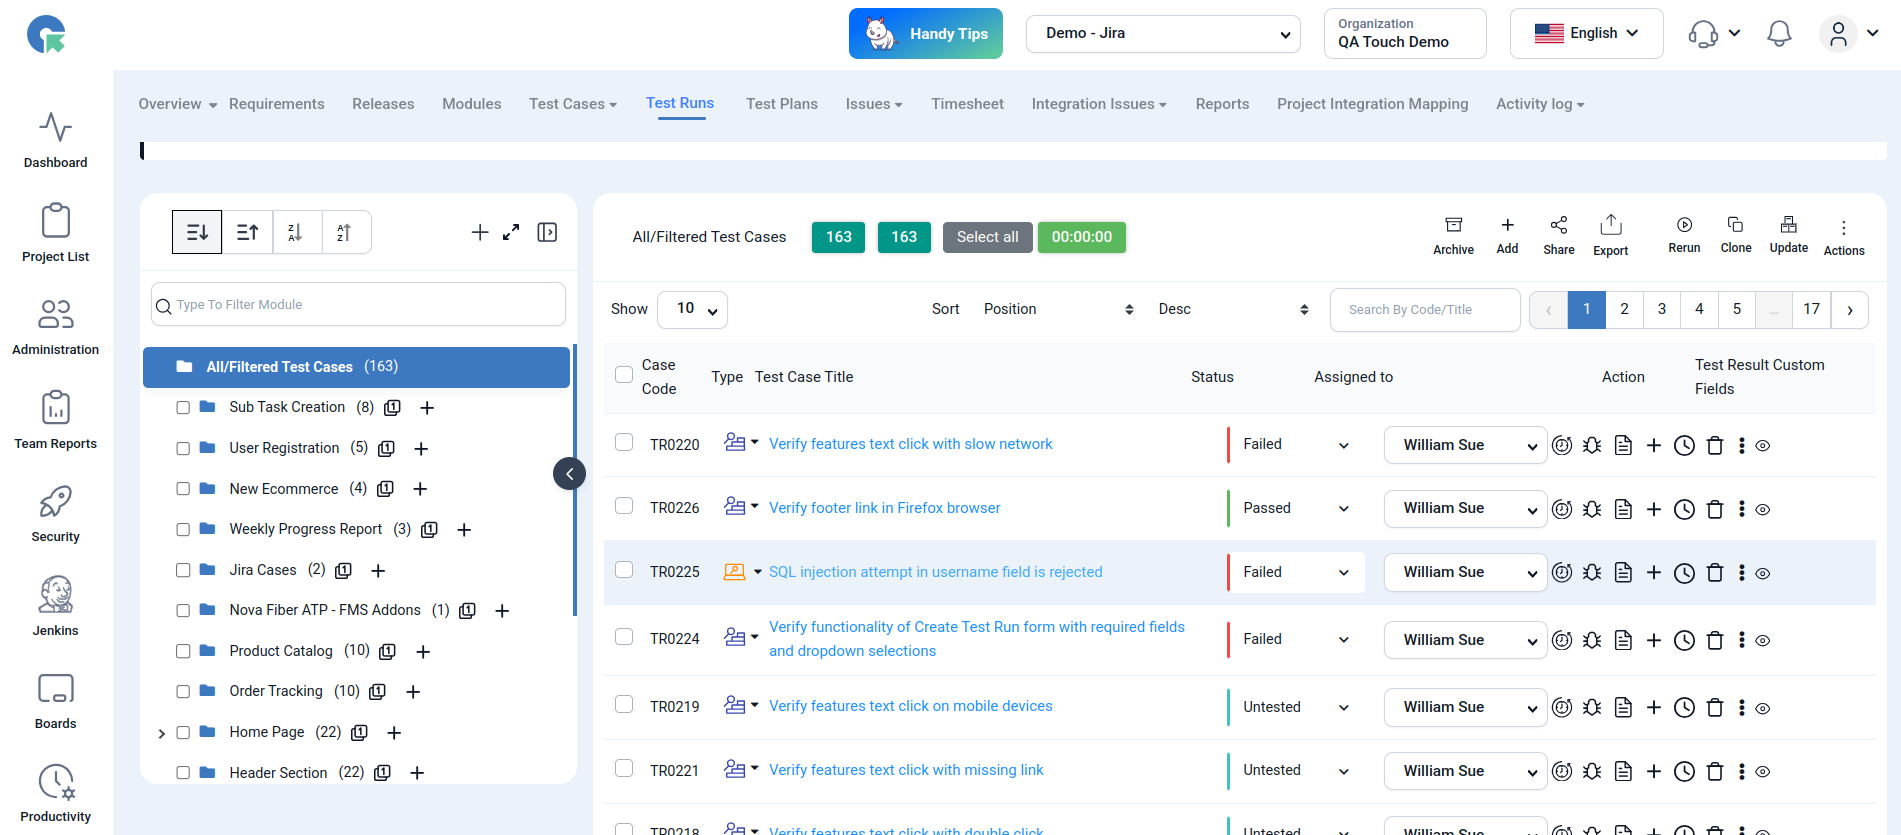Screen dimensions: 1901x835
Task: Click the bug icon for TR0220
Action: pyautogui.click(x=1592, y=445)
